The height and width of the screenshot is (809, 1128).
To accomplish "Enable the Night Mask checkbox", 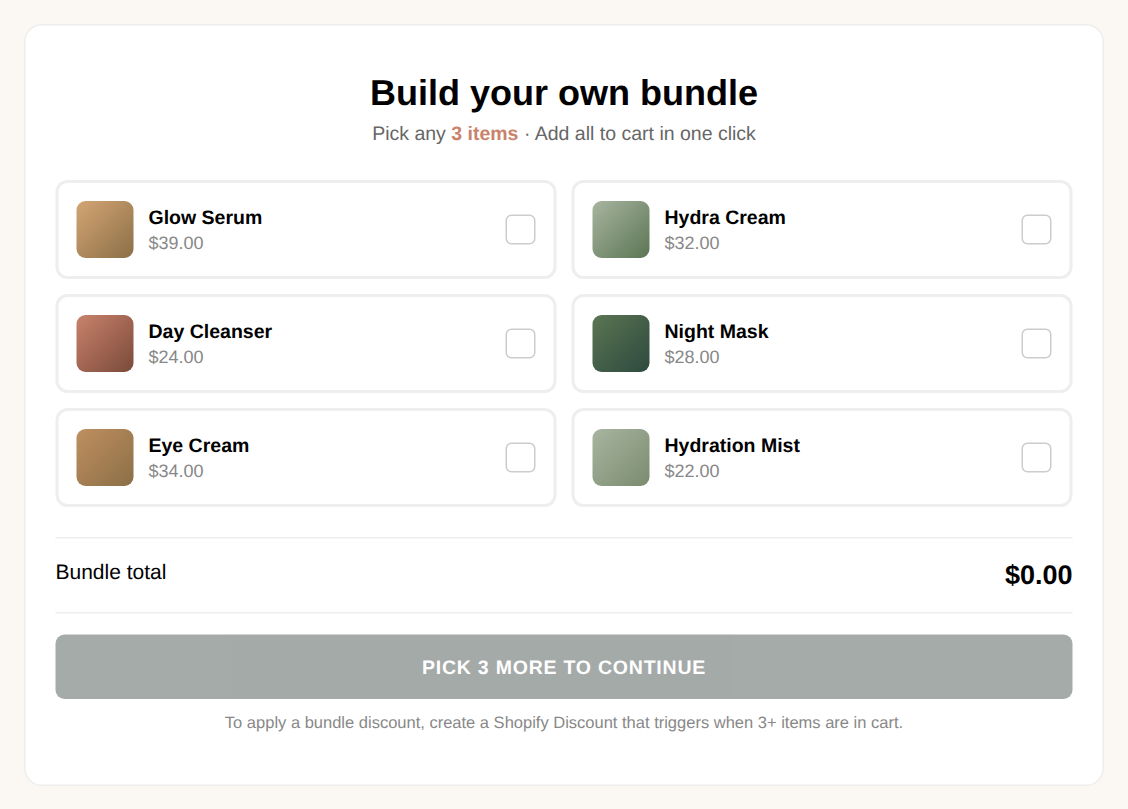I will (x=1036, y=344).
